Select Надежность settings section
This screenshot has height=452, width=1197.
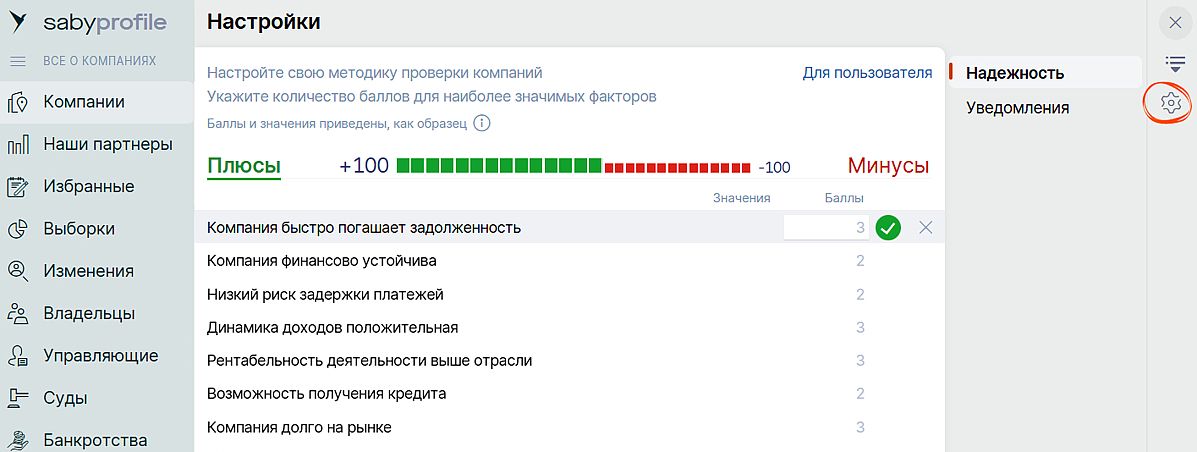pyautogui.click(x=1014, y=73)
